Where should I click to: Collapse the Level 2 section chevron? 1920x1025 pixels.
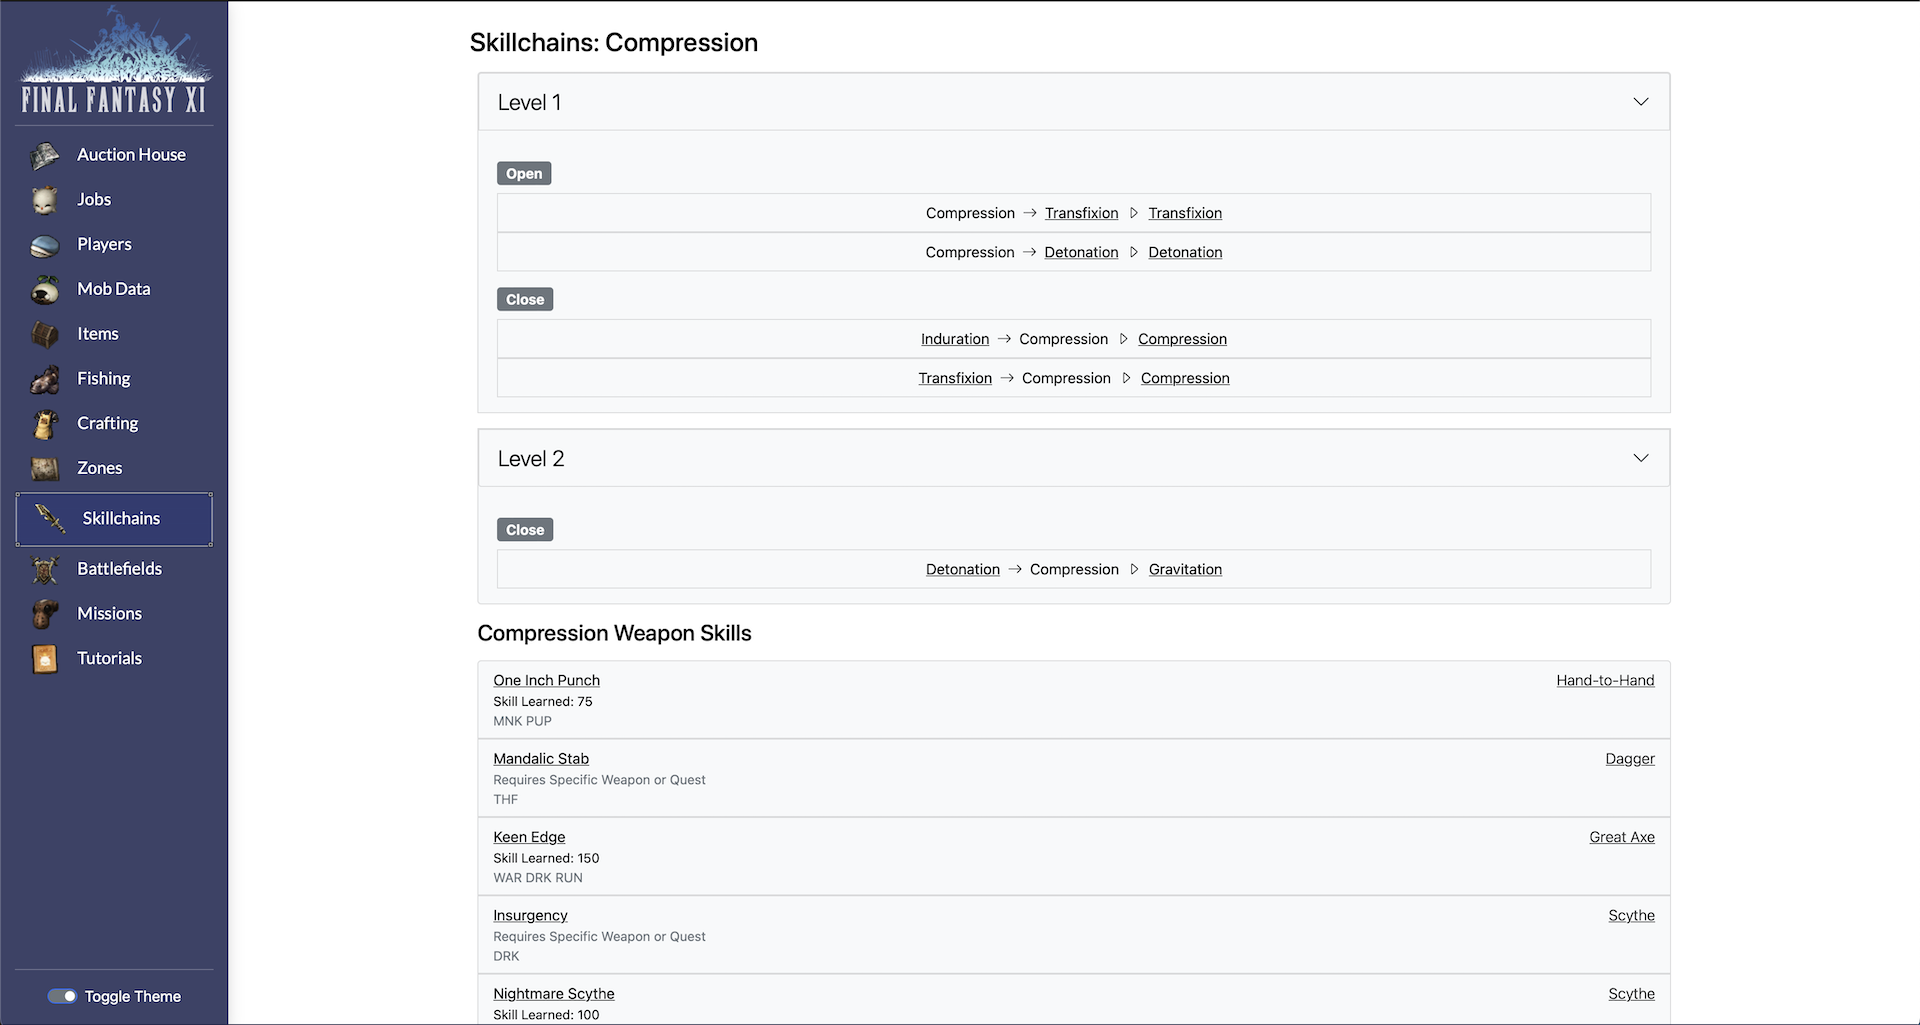click(x=1640, y=458)
